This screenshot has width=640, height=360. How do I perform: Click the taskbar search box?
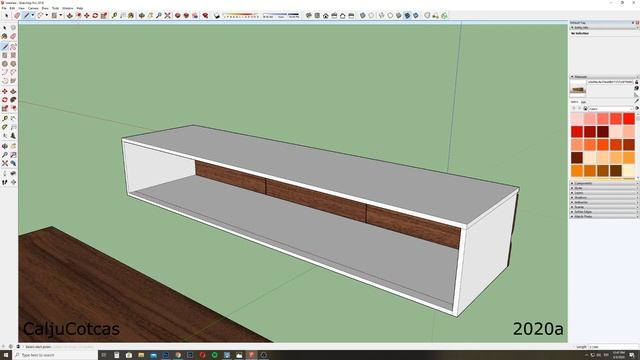pos(55,355)
